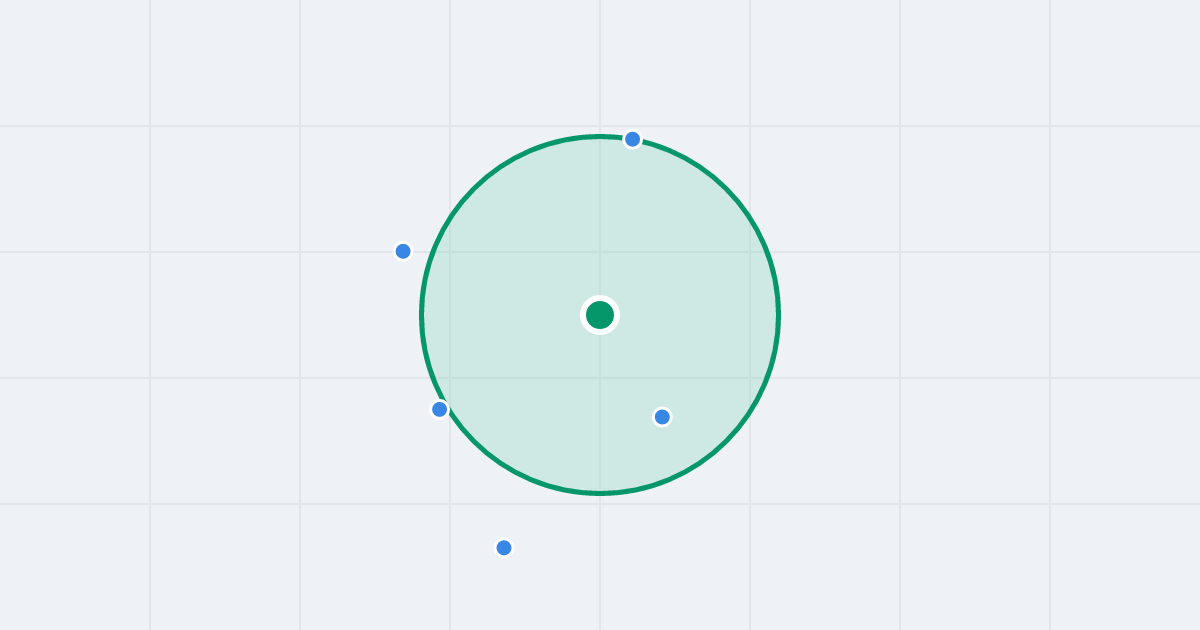Image resolution: width=1200 pixels, height=630 pixels.
Task: Choose the blue dot below the green circle
Action: (x=504, y=548)
